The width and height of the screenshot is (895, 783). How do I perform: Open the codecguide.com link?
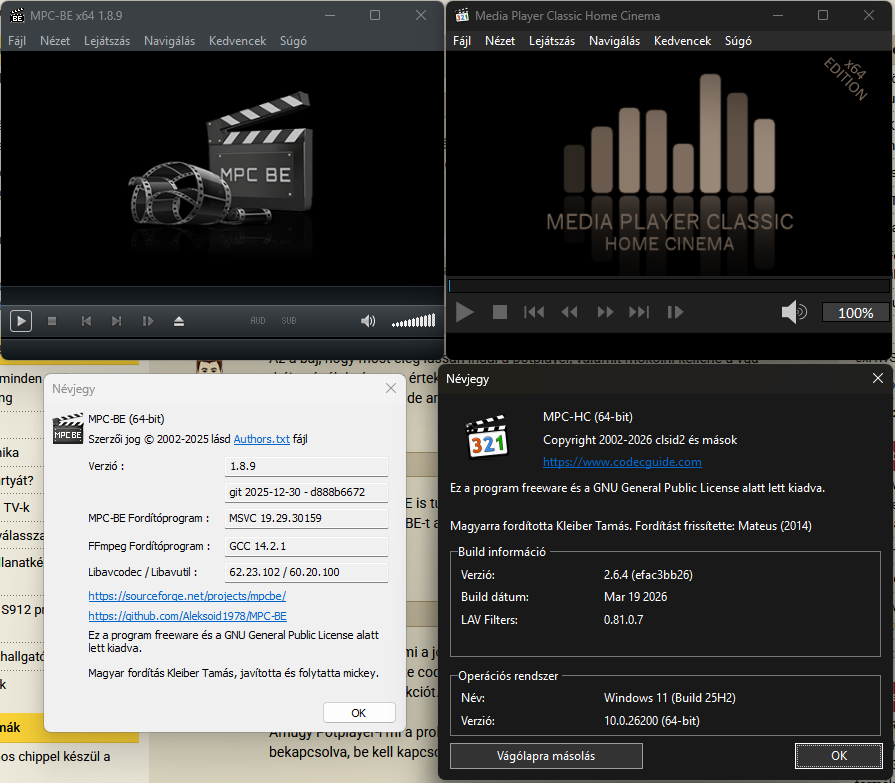coord(622,462)
